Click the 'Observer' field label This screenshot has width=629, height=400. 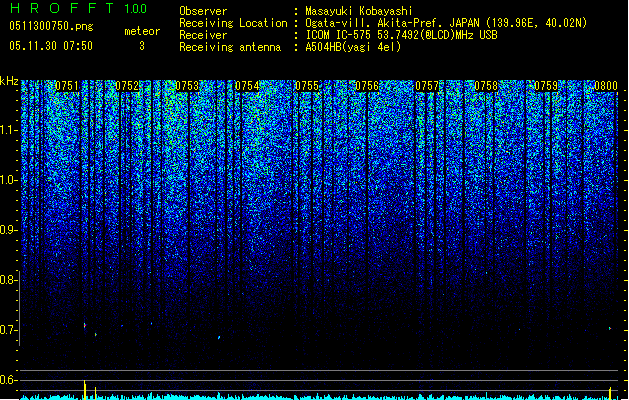[x=203, y=11]
